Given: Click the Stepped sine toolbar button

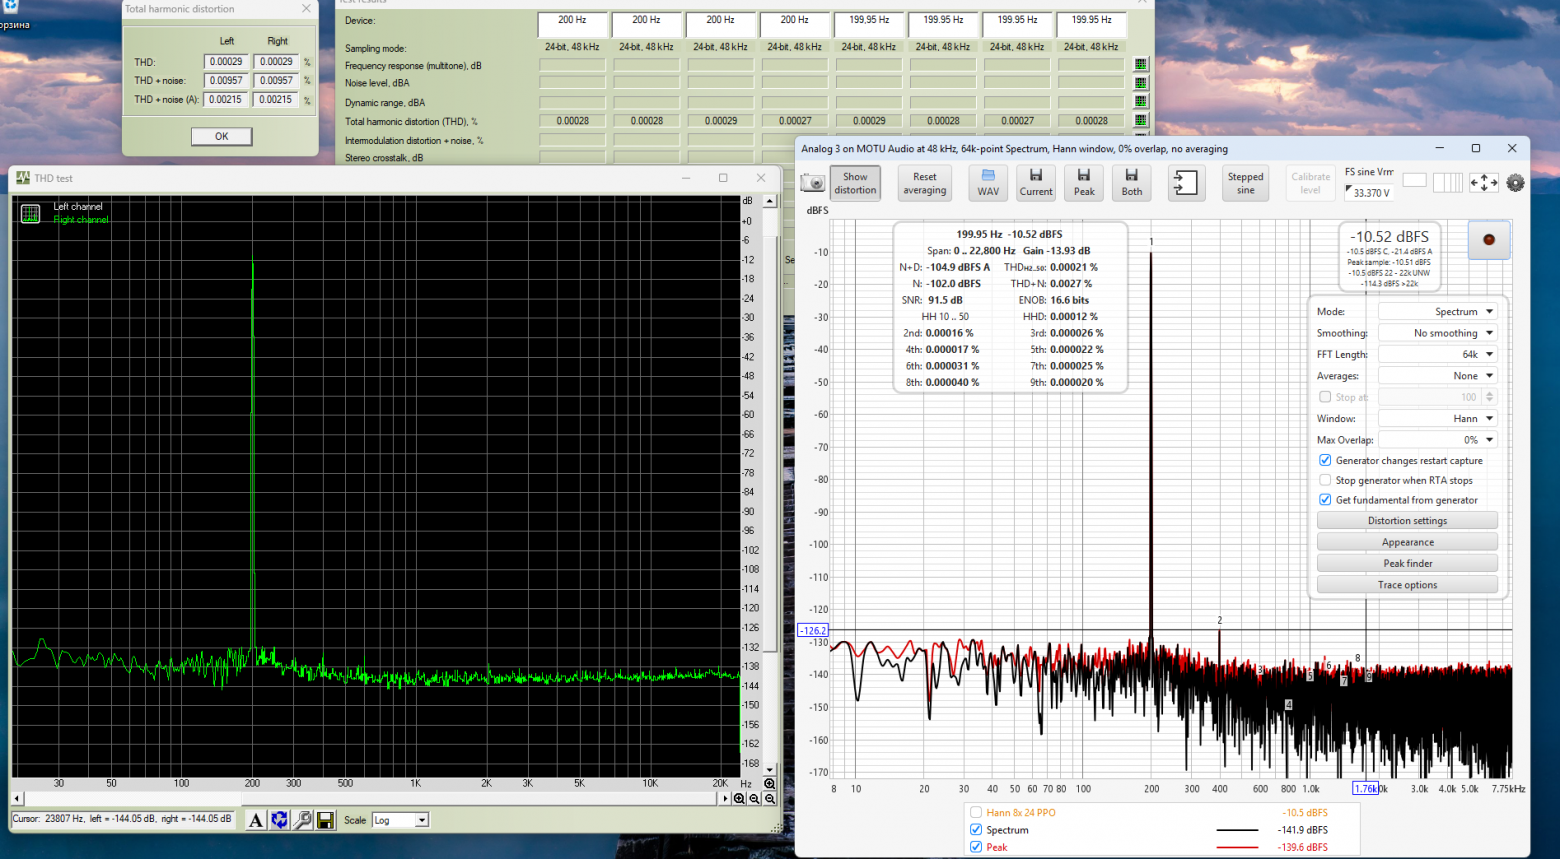Looking at the screenshot, I should coord(1245,183).
